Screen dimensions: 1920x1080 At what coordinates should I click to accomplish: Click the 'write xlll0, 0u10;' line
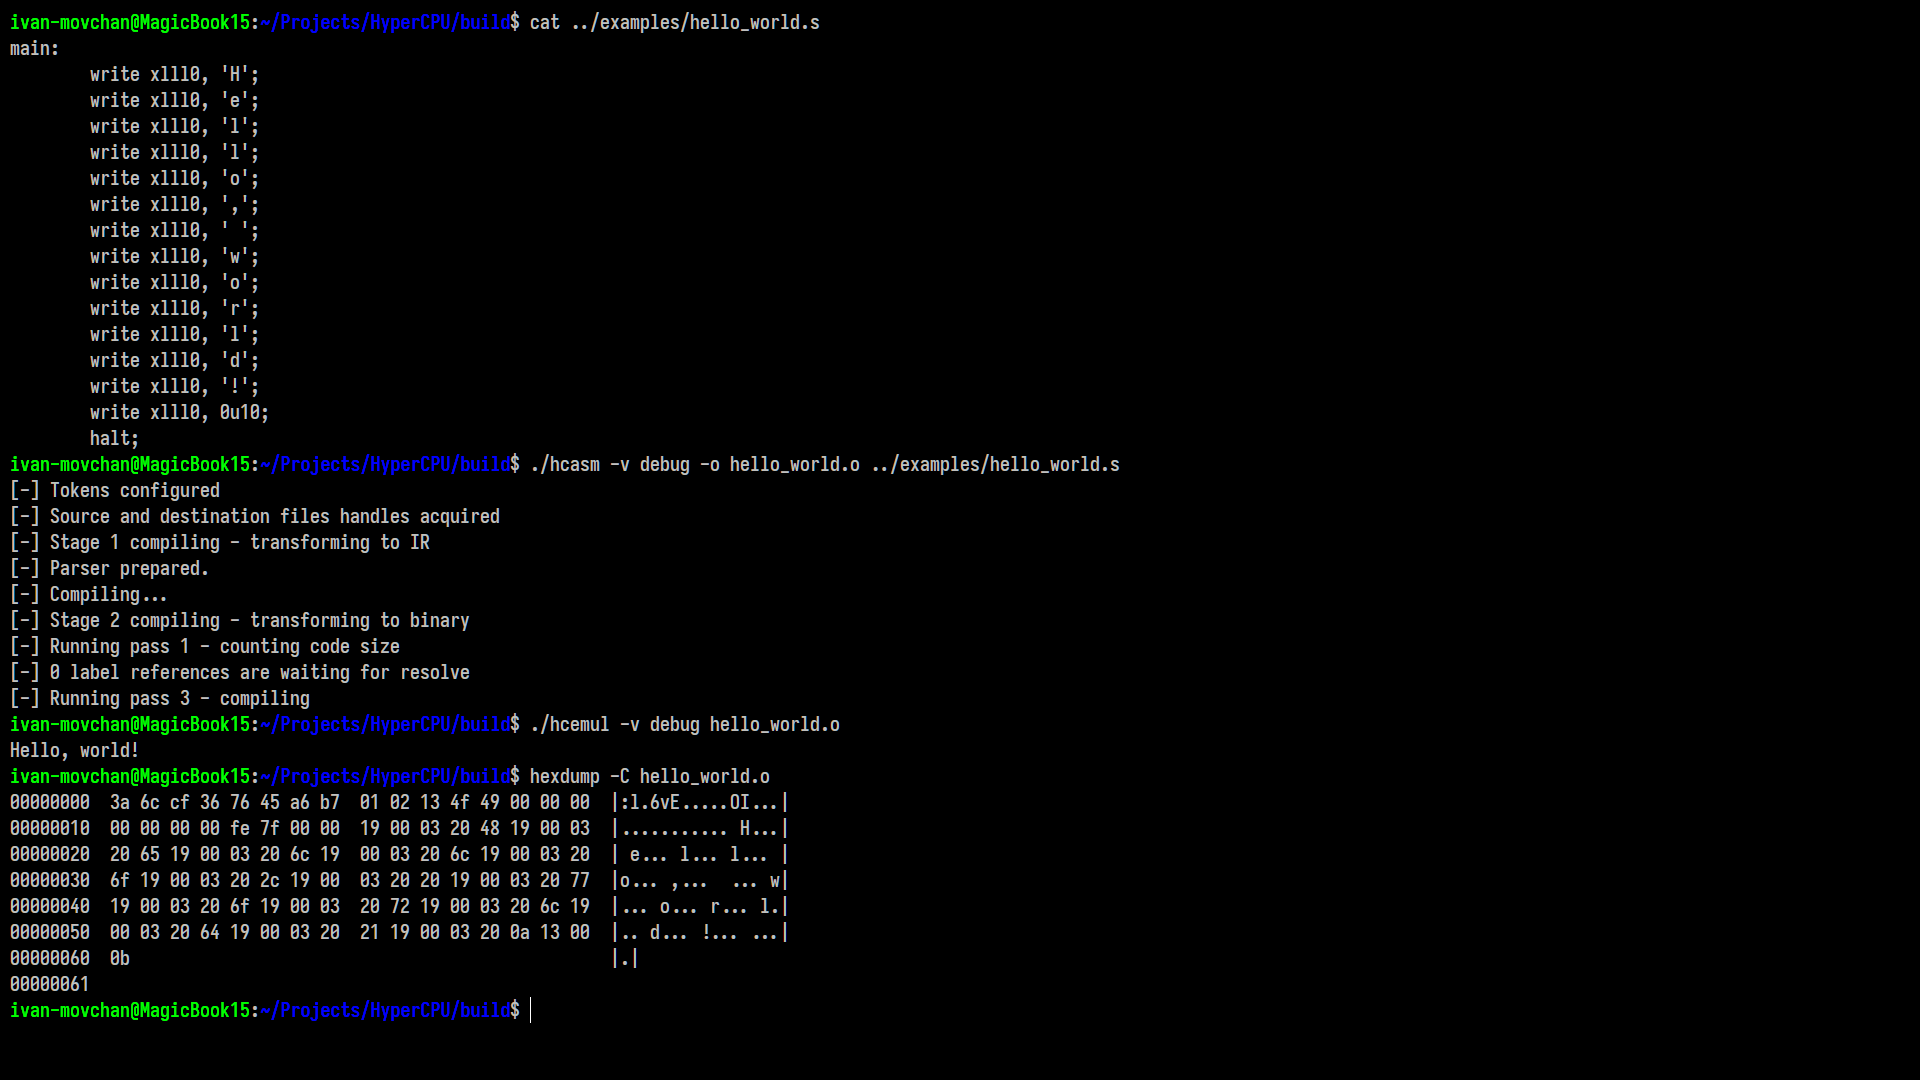[x=179, y=412]
